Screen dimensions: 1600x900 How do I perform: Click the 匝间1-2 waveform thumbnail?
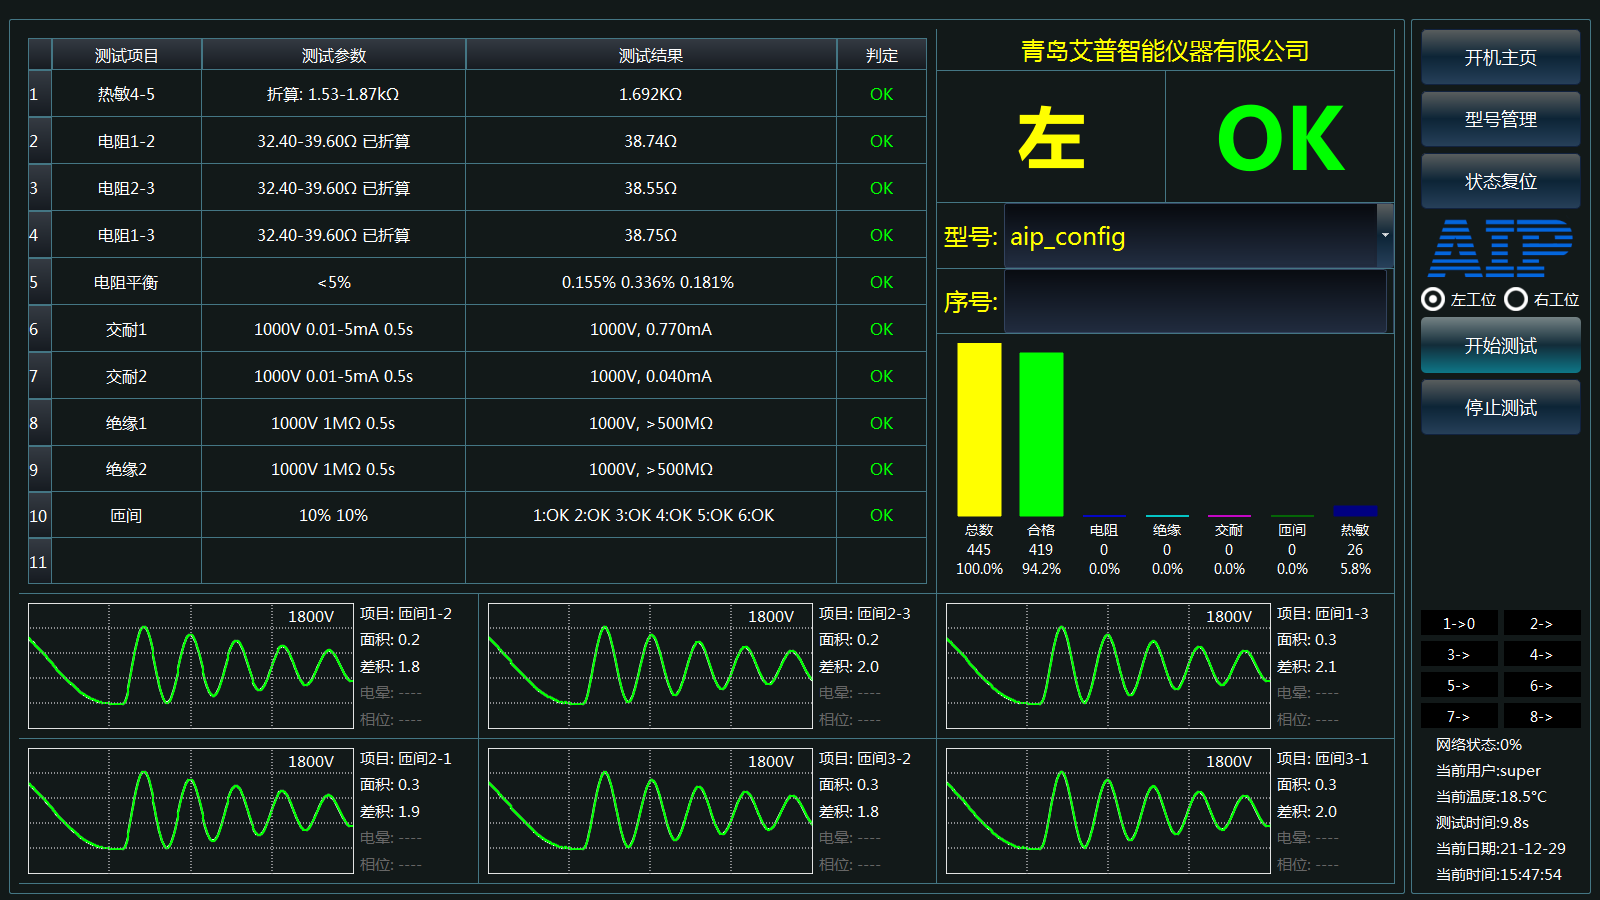(190, 666)
